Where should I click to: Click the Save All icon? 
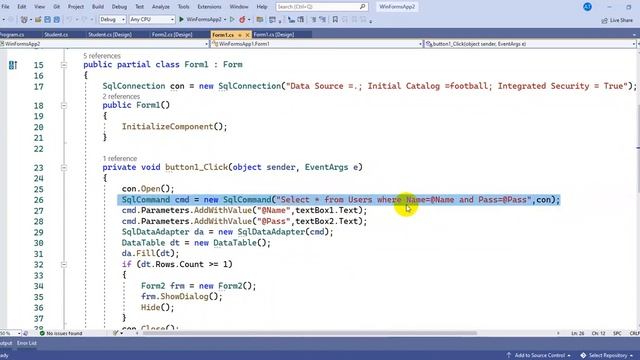[57, 19]
